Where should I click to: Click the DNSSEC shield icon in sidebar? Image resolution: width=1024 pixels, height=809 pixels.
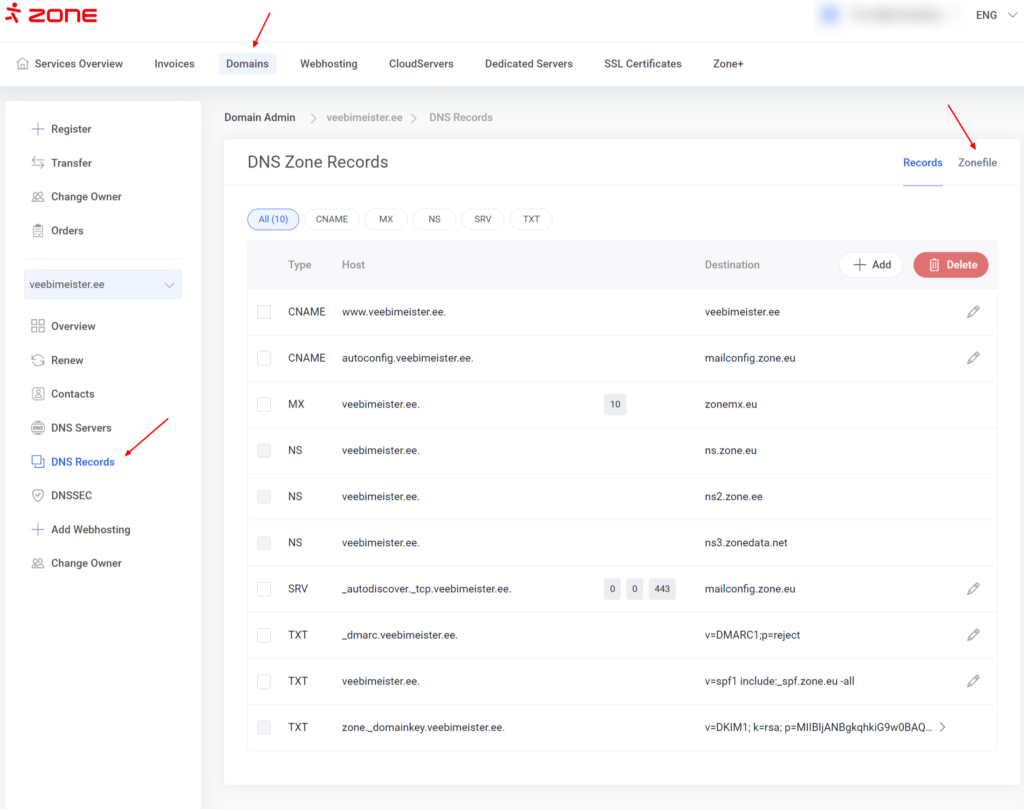coord(38,496)
